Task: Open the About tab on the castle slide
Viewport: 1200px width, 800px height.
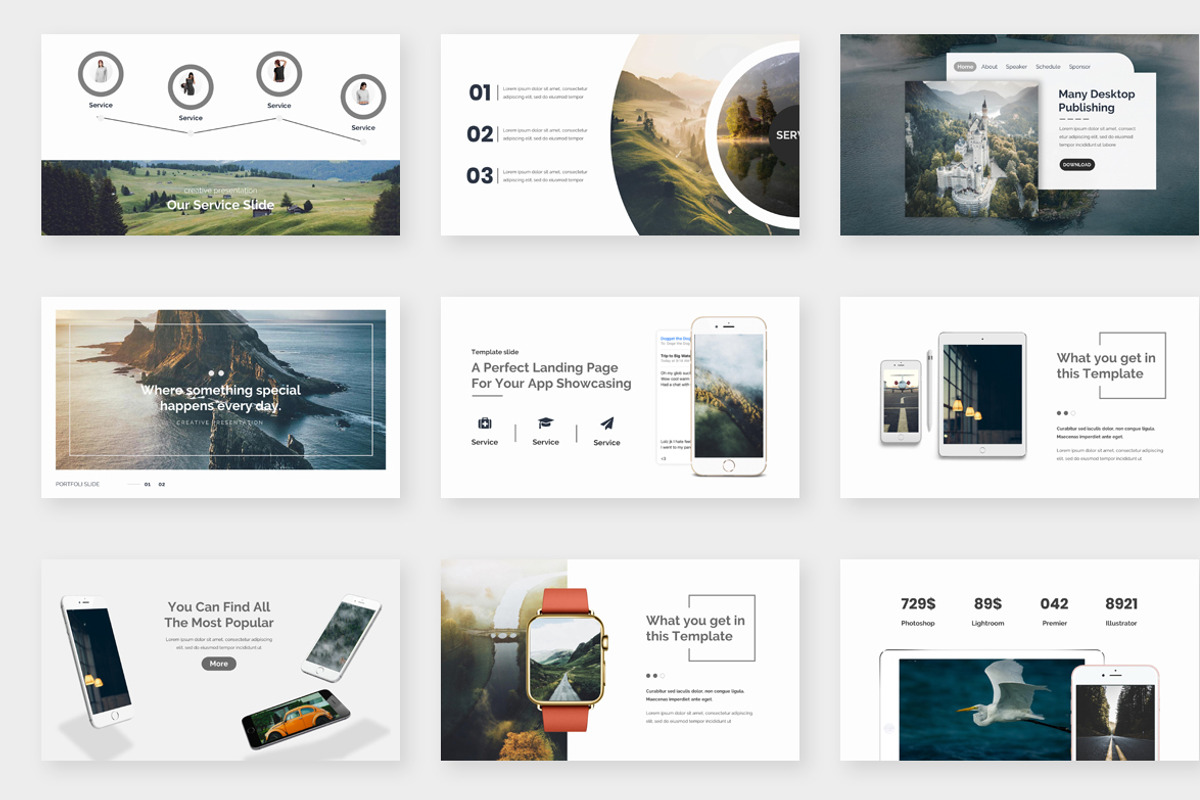Action: click(x=989, y=67)
